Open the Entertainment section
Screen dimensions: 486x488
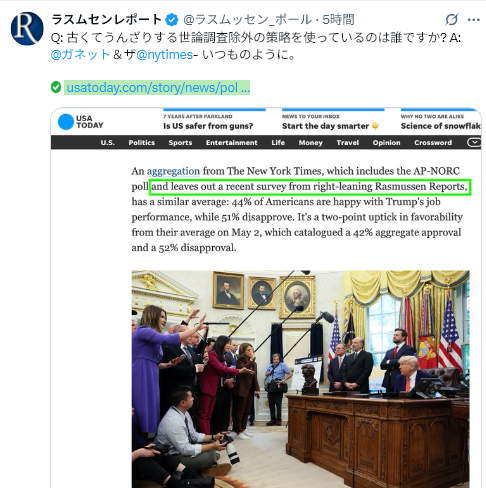[x=232, y=143]
